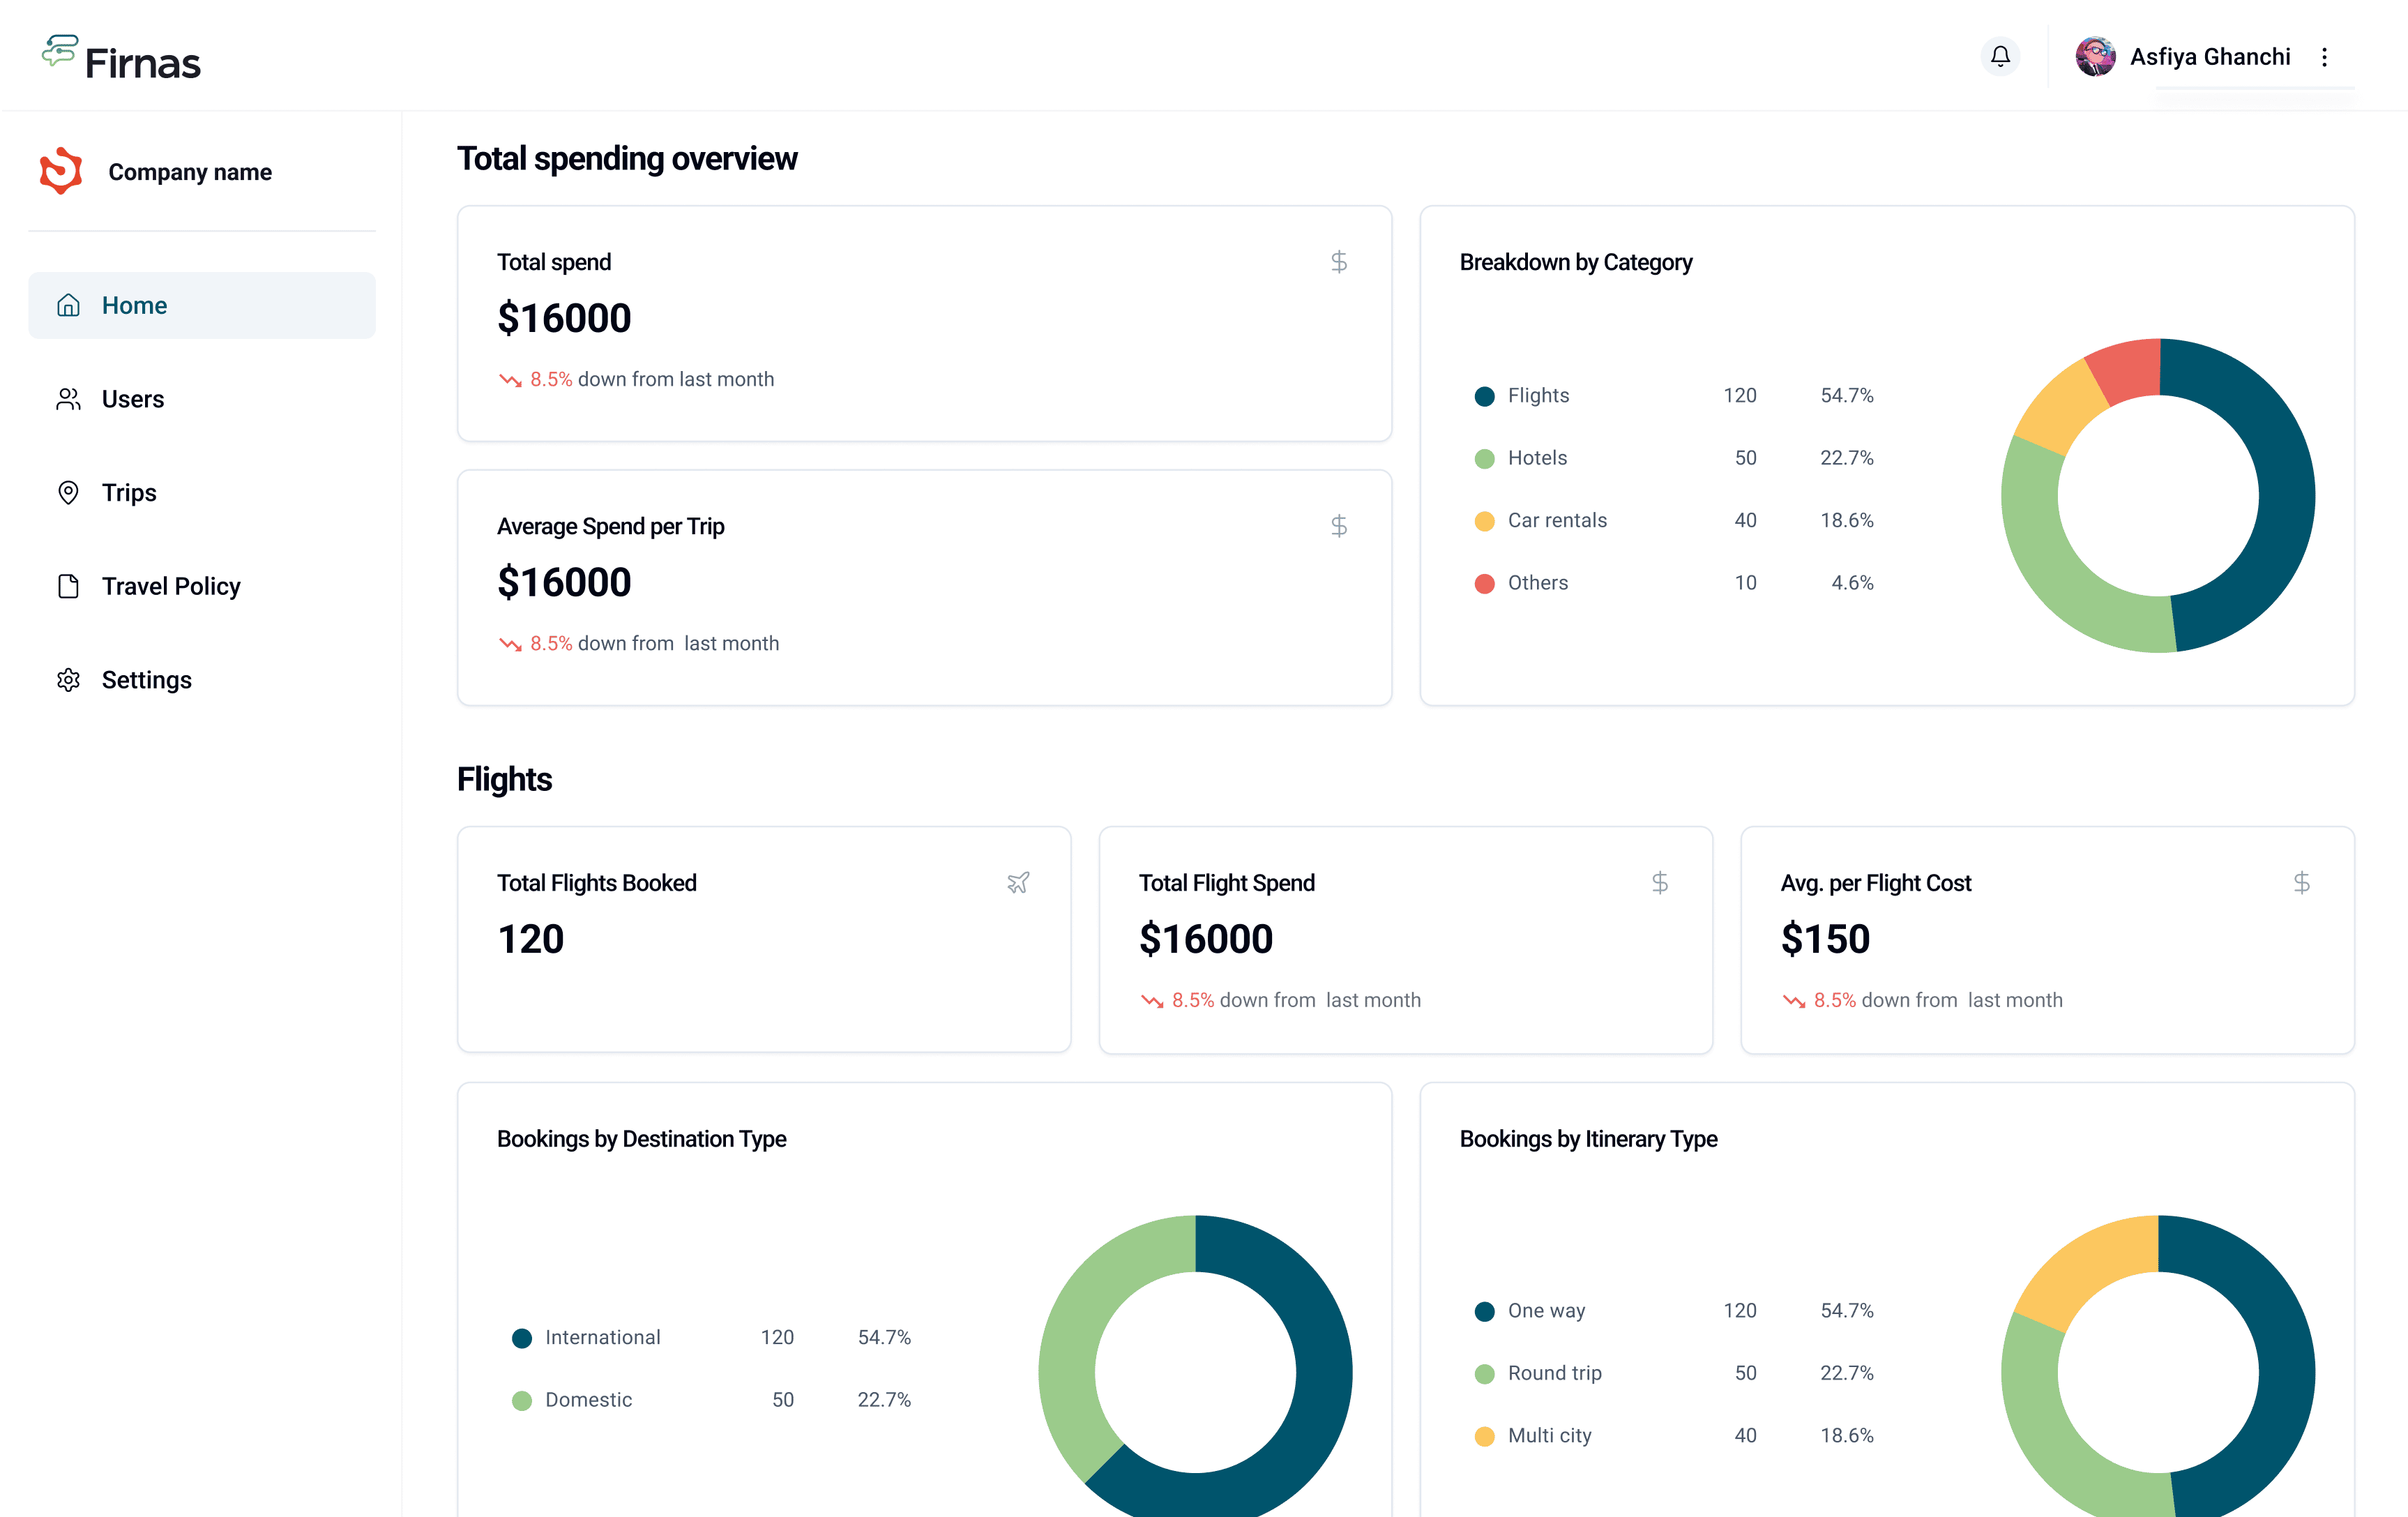This screenshot has width=2408, height=1517.
Task: Click the $150 Avg. per Flight Cost value
Action: coord(1825,939)
